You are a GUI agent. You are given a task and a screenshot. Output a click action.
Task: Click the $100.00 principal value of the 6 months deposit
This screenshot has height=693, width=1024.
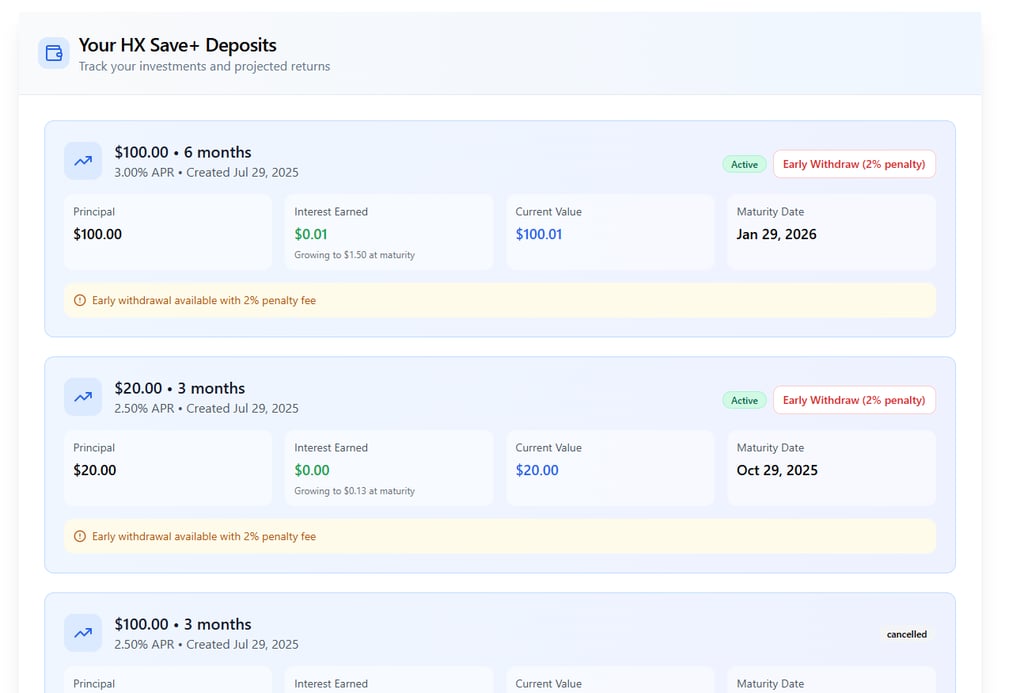click(97, 234)
